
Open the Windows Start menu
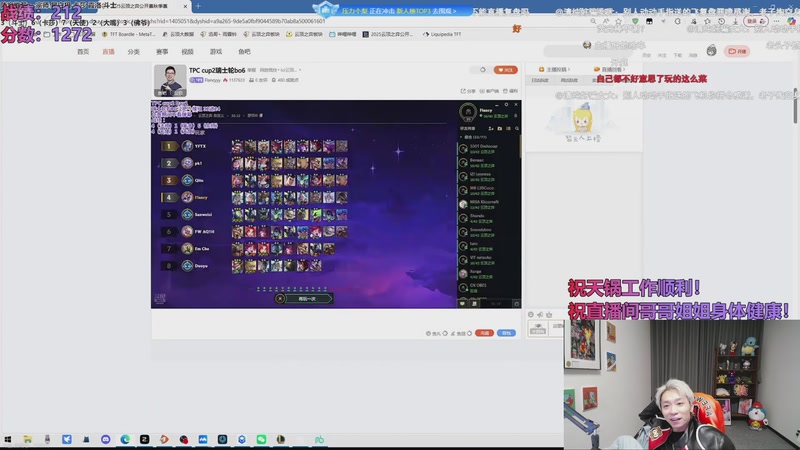click(x=8, y=439)
